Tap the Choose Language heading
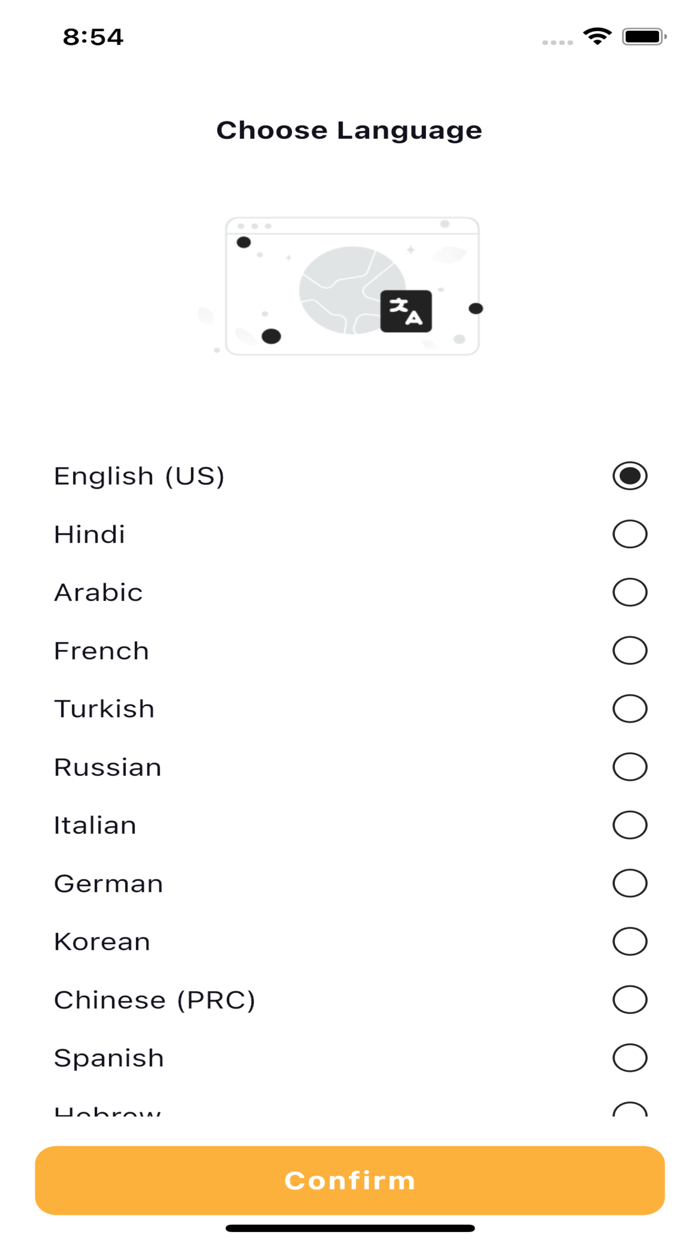Image resolution: width=700 pixels, height=1244 pixels. (350, 130)
